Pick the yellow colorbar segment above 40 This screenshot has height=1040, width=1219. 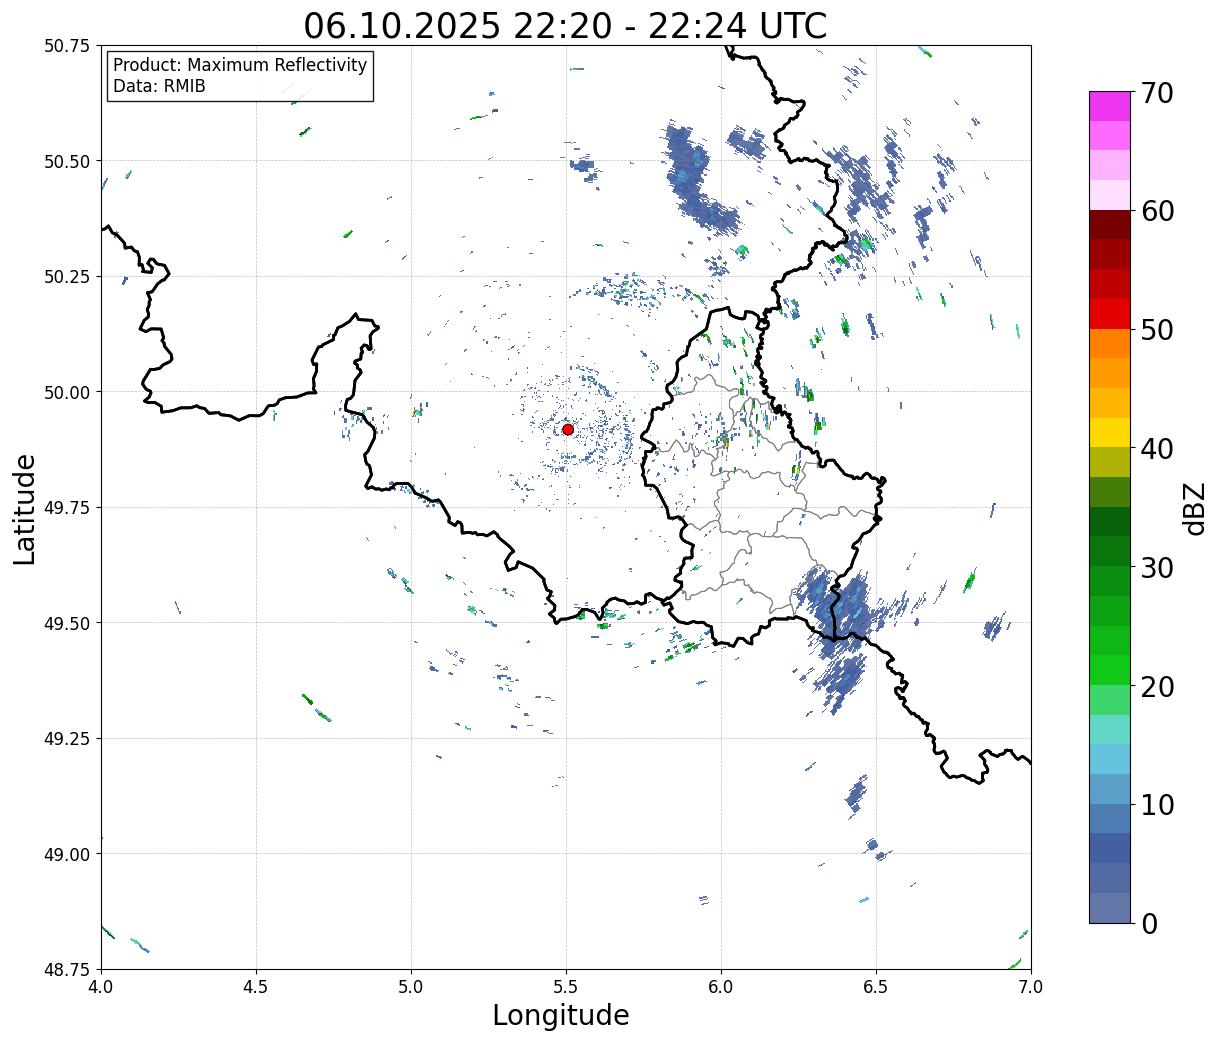[1110, 432]
